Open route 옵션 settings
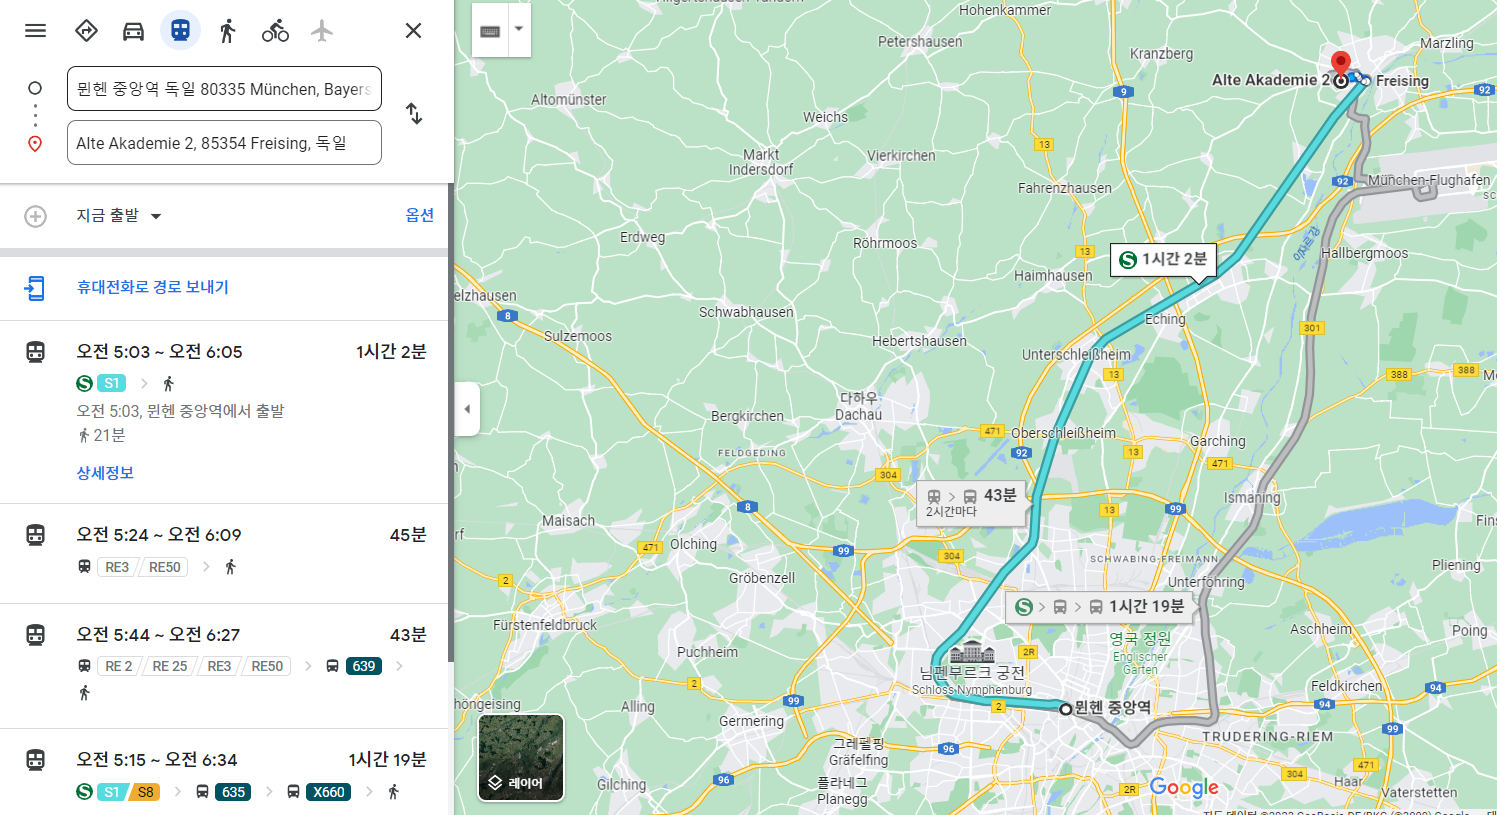 pos(419,215)
